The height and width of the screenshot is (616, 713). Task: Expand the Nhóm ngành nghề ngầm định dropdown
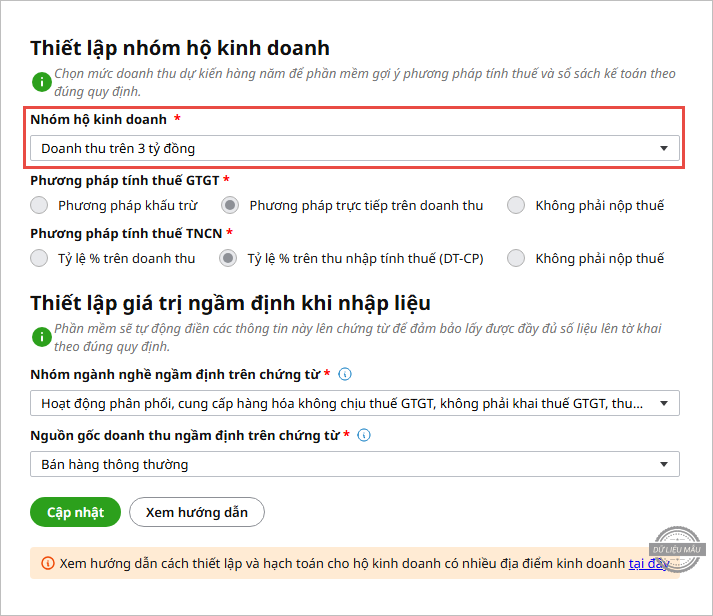(x=354, y=403)
